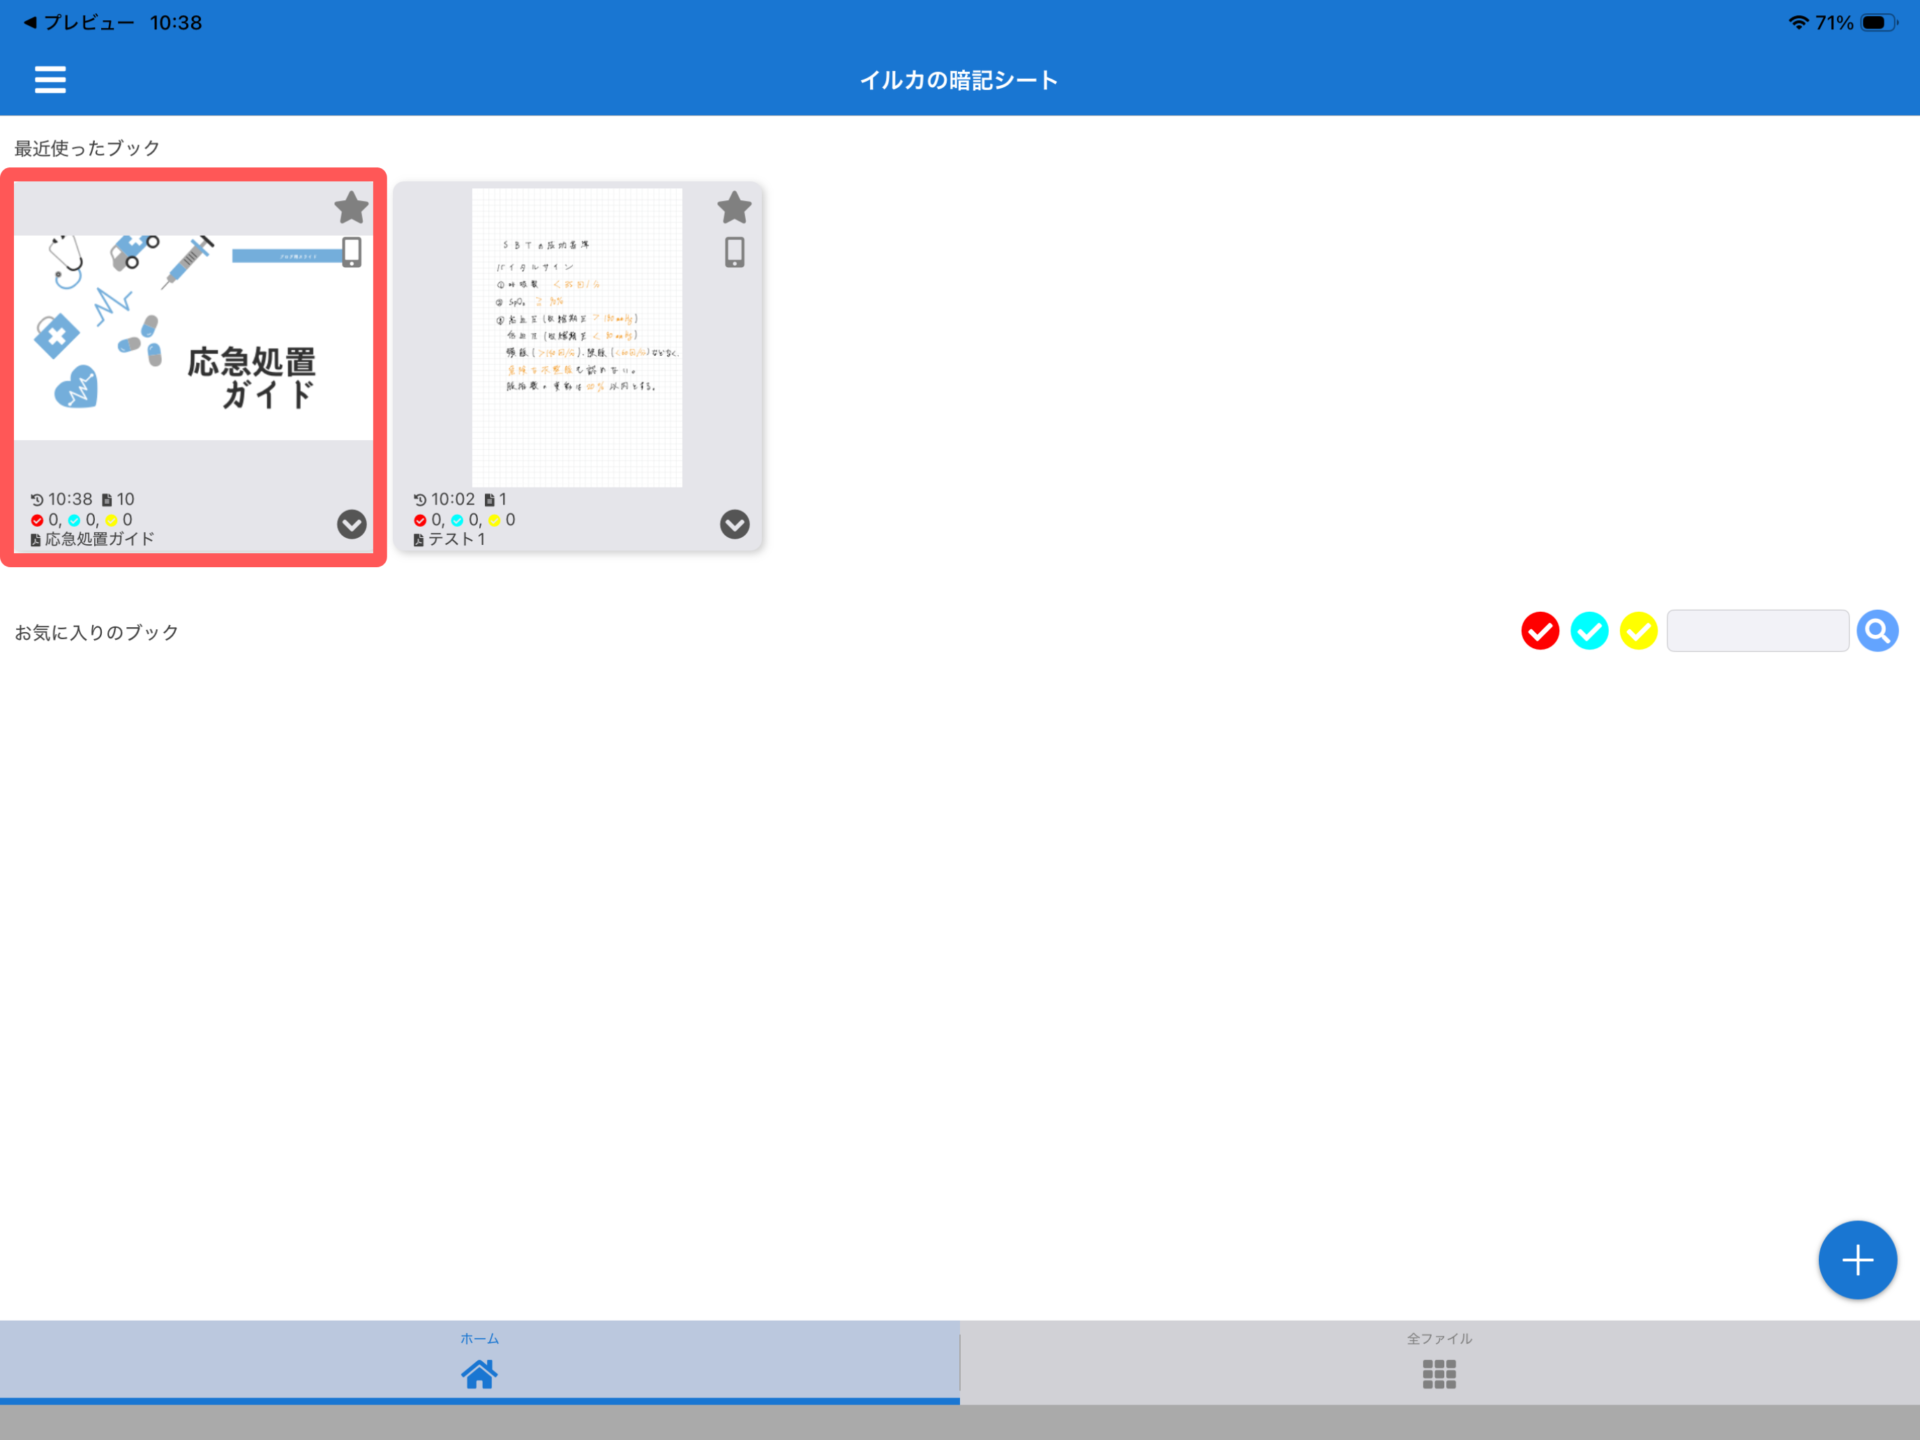Image resolution: width=1920 pixels, height=1440 pixels.
Task: Open the hamburger menu
Action: (x=50, y=79)
